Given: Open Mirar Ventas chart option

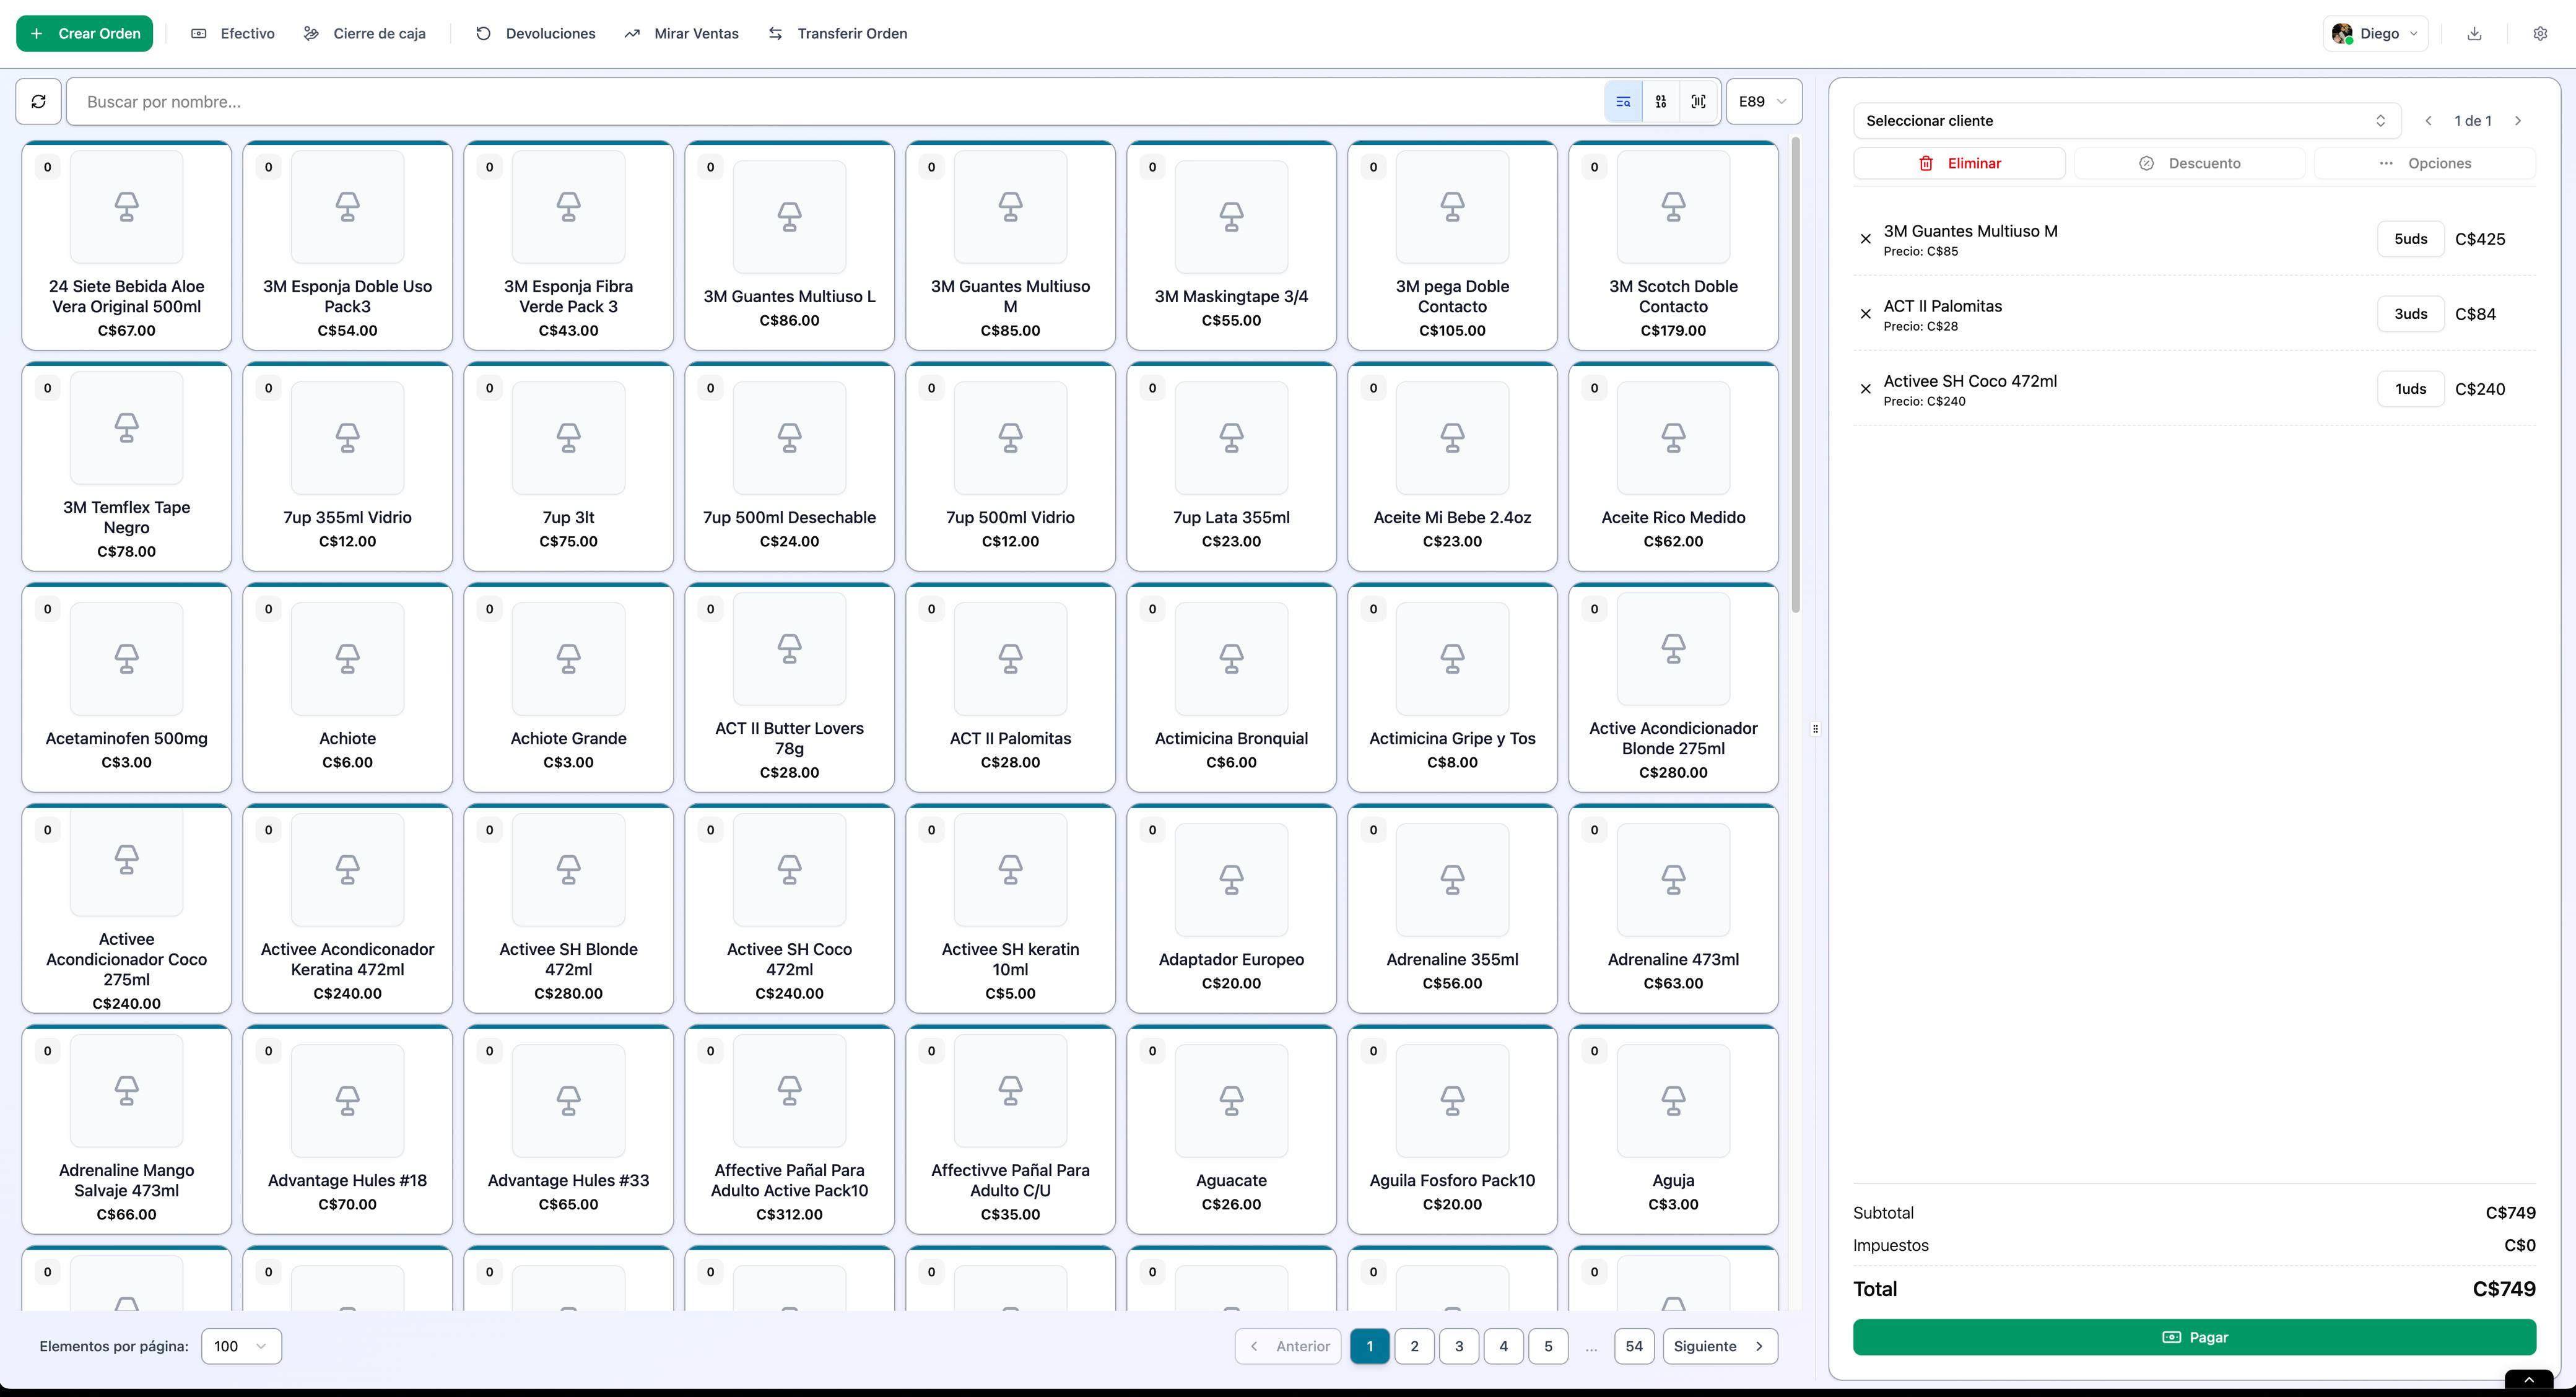Looking at the screenshot, I should (681, 33).
